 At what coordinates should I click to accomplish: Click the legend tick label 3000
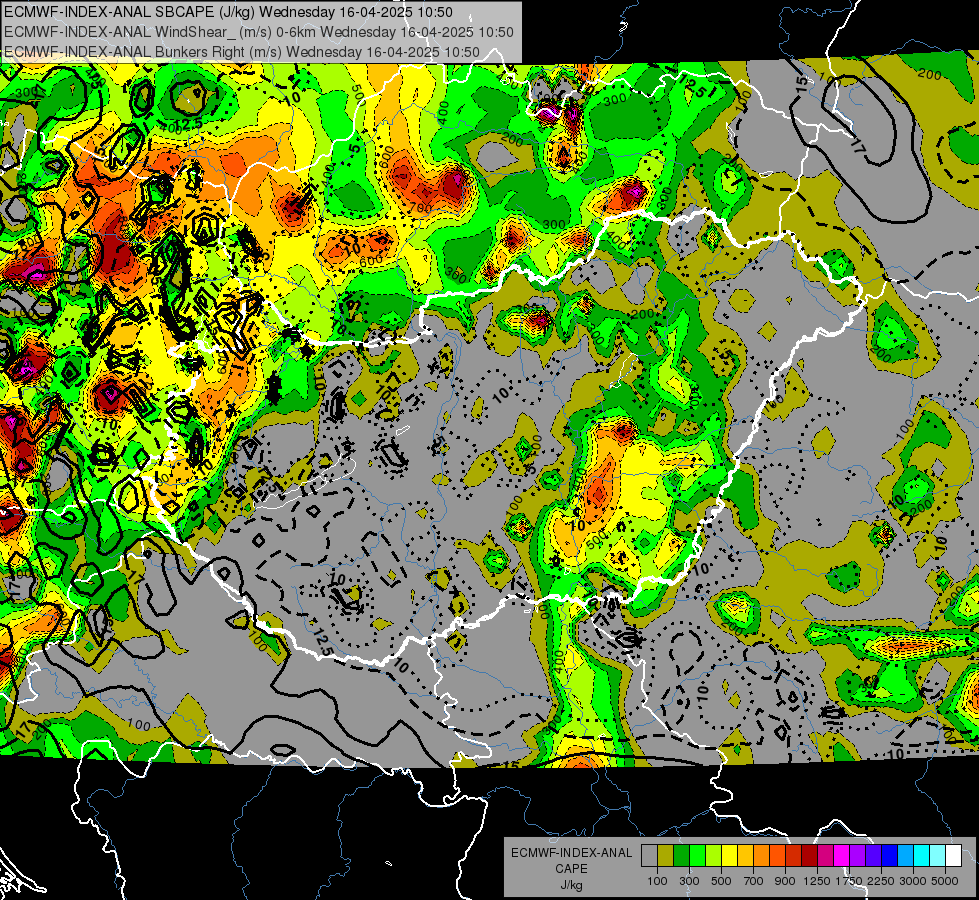tap(912, 881)
